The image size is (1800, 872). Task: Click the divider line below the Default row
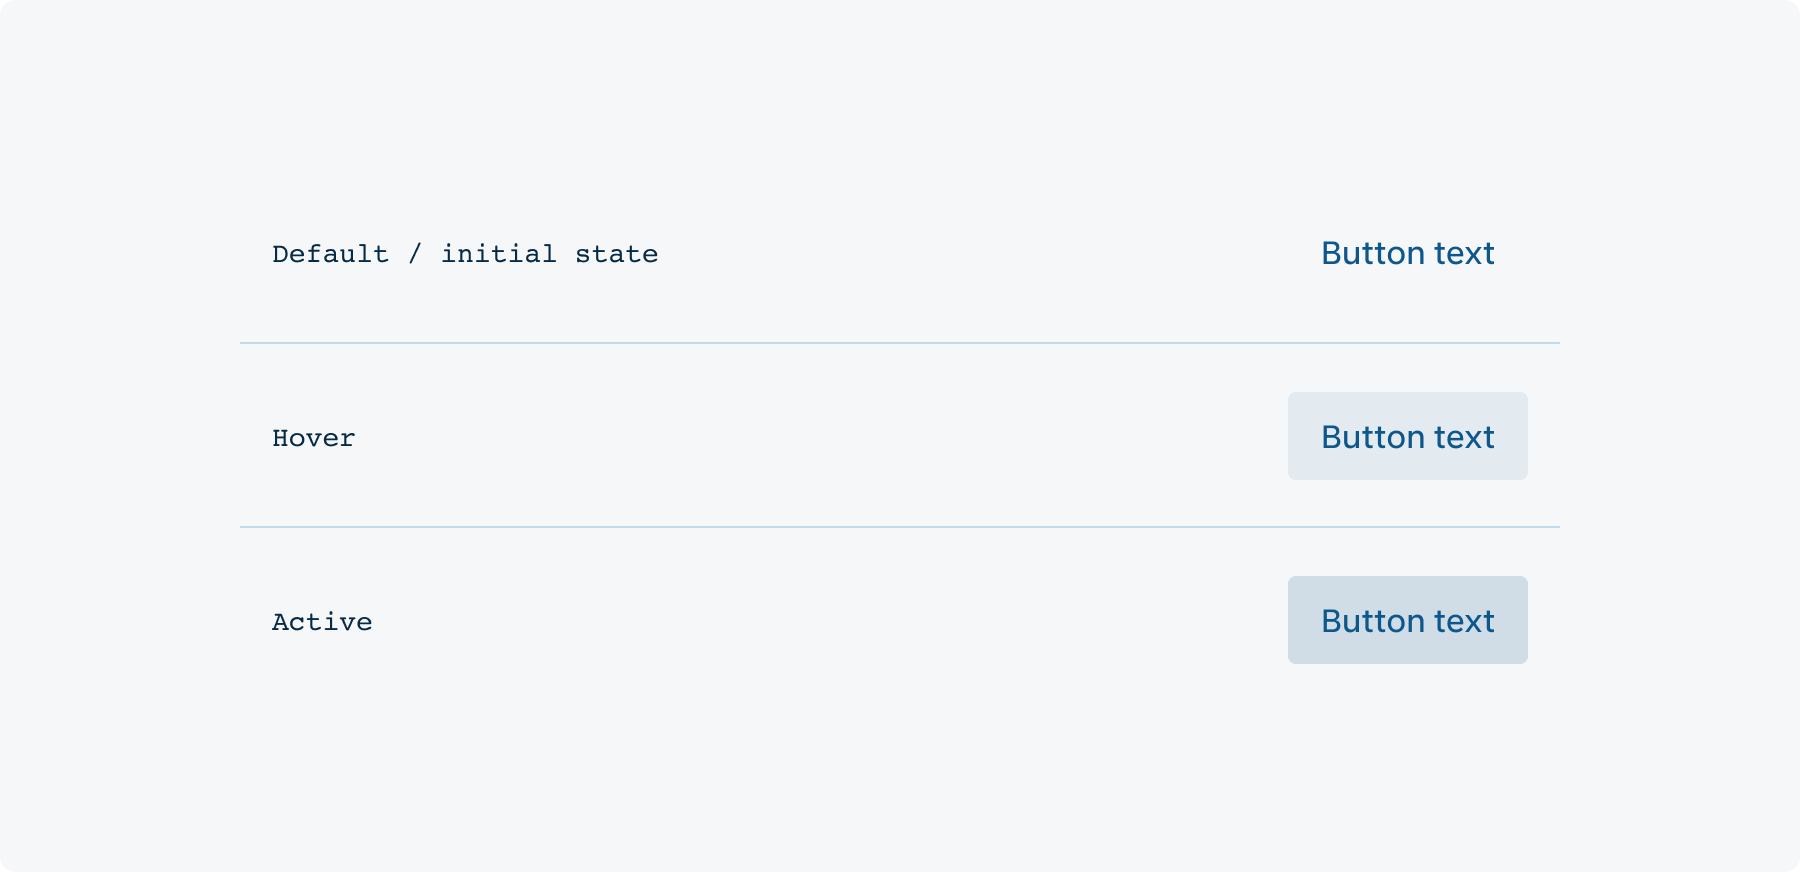pos(900,343)
